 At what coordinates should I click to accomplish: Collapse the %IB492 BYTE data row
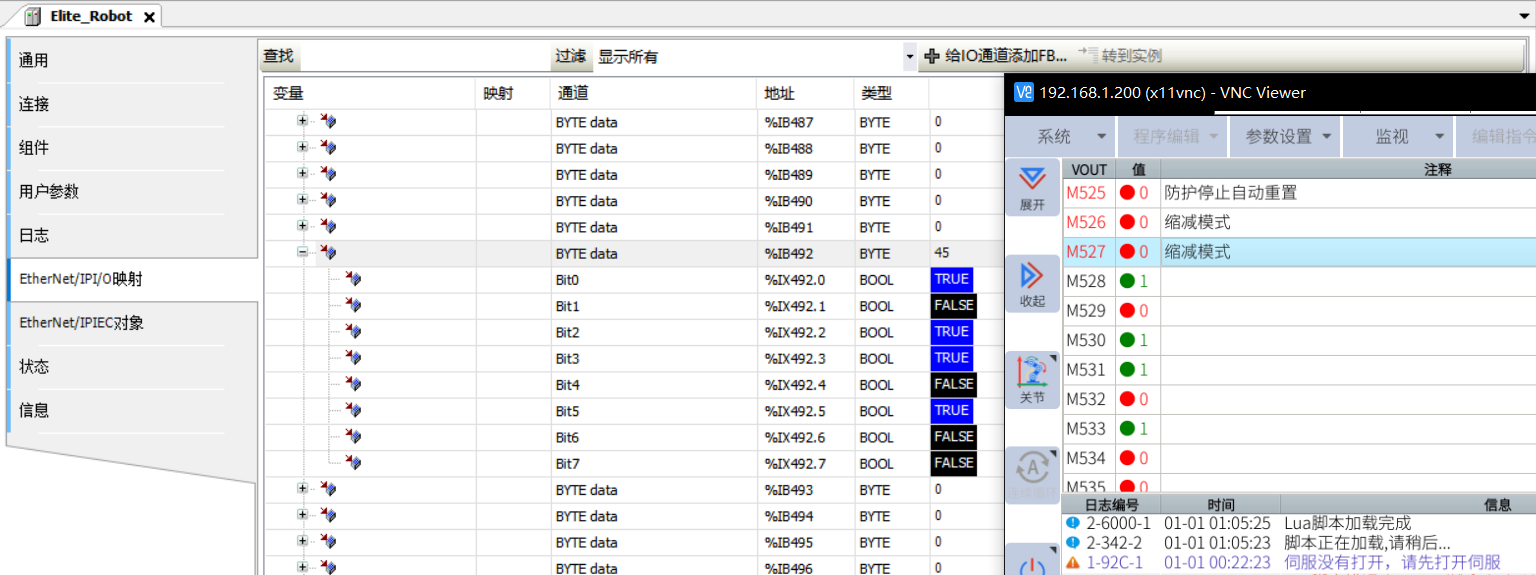[302, 253]
